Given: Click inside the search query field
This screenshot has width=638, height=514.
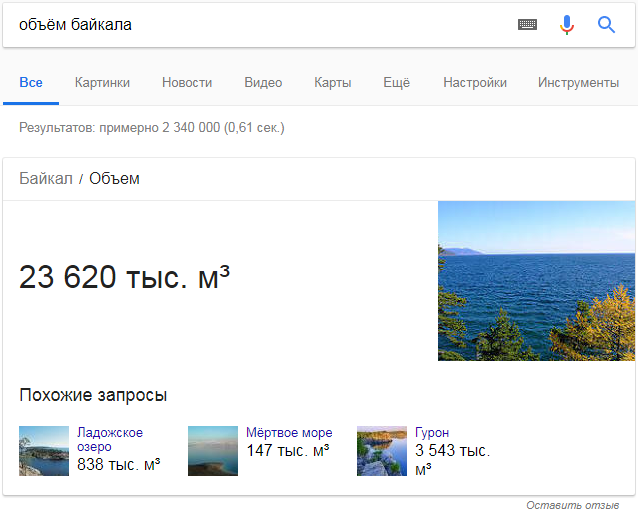Looking at the screenshot, I should (260, 25).
